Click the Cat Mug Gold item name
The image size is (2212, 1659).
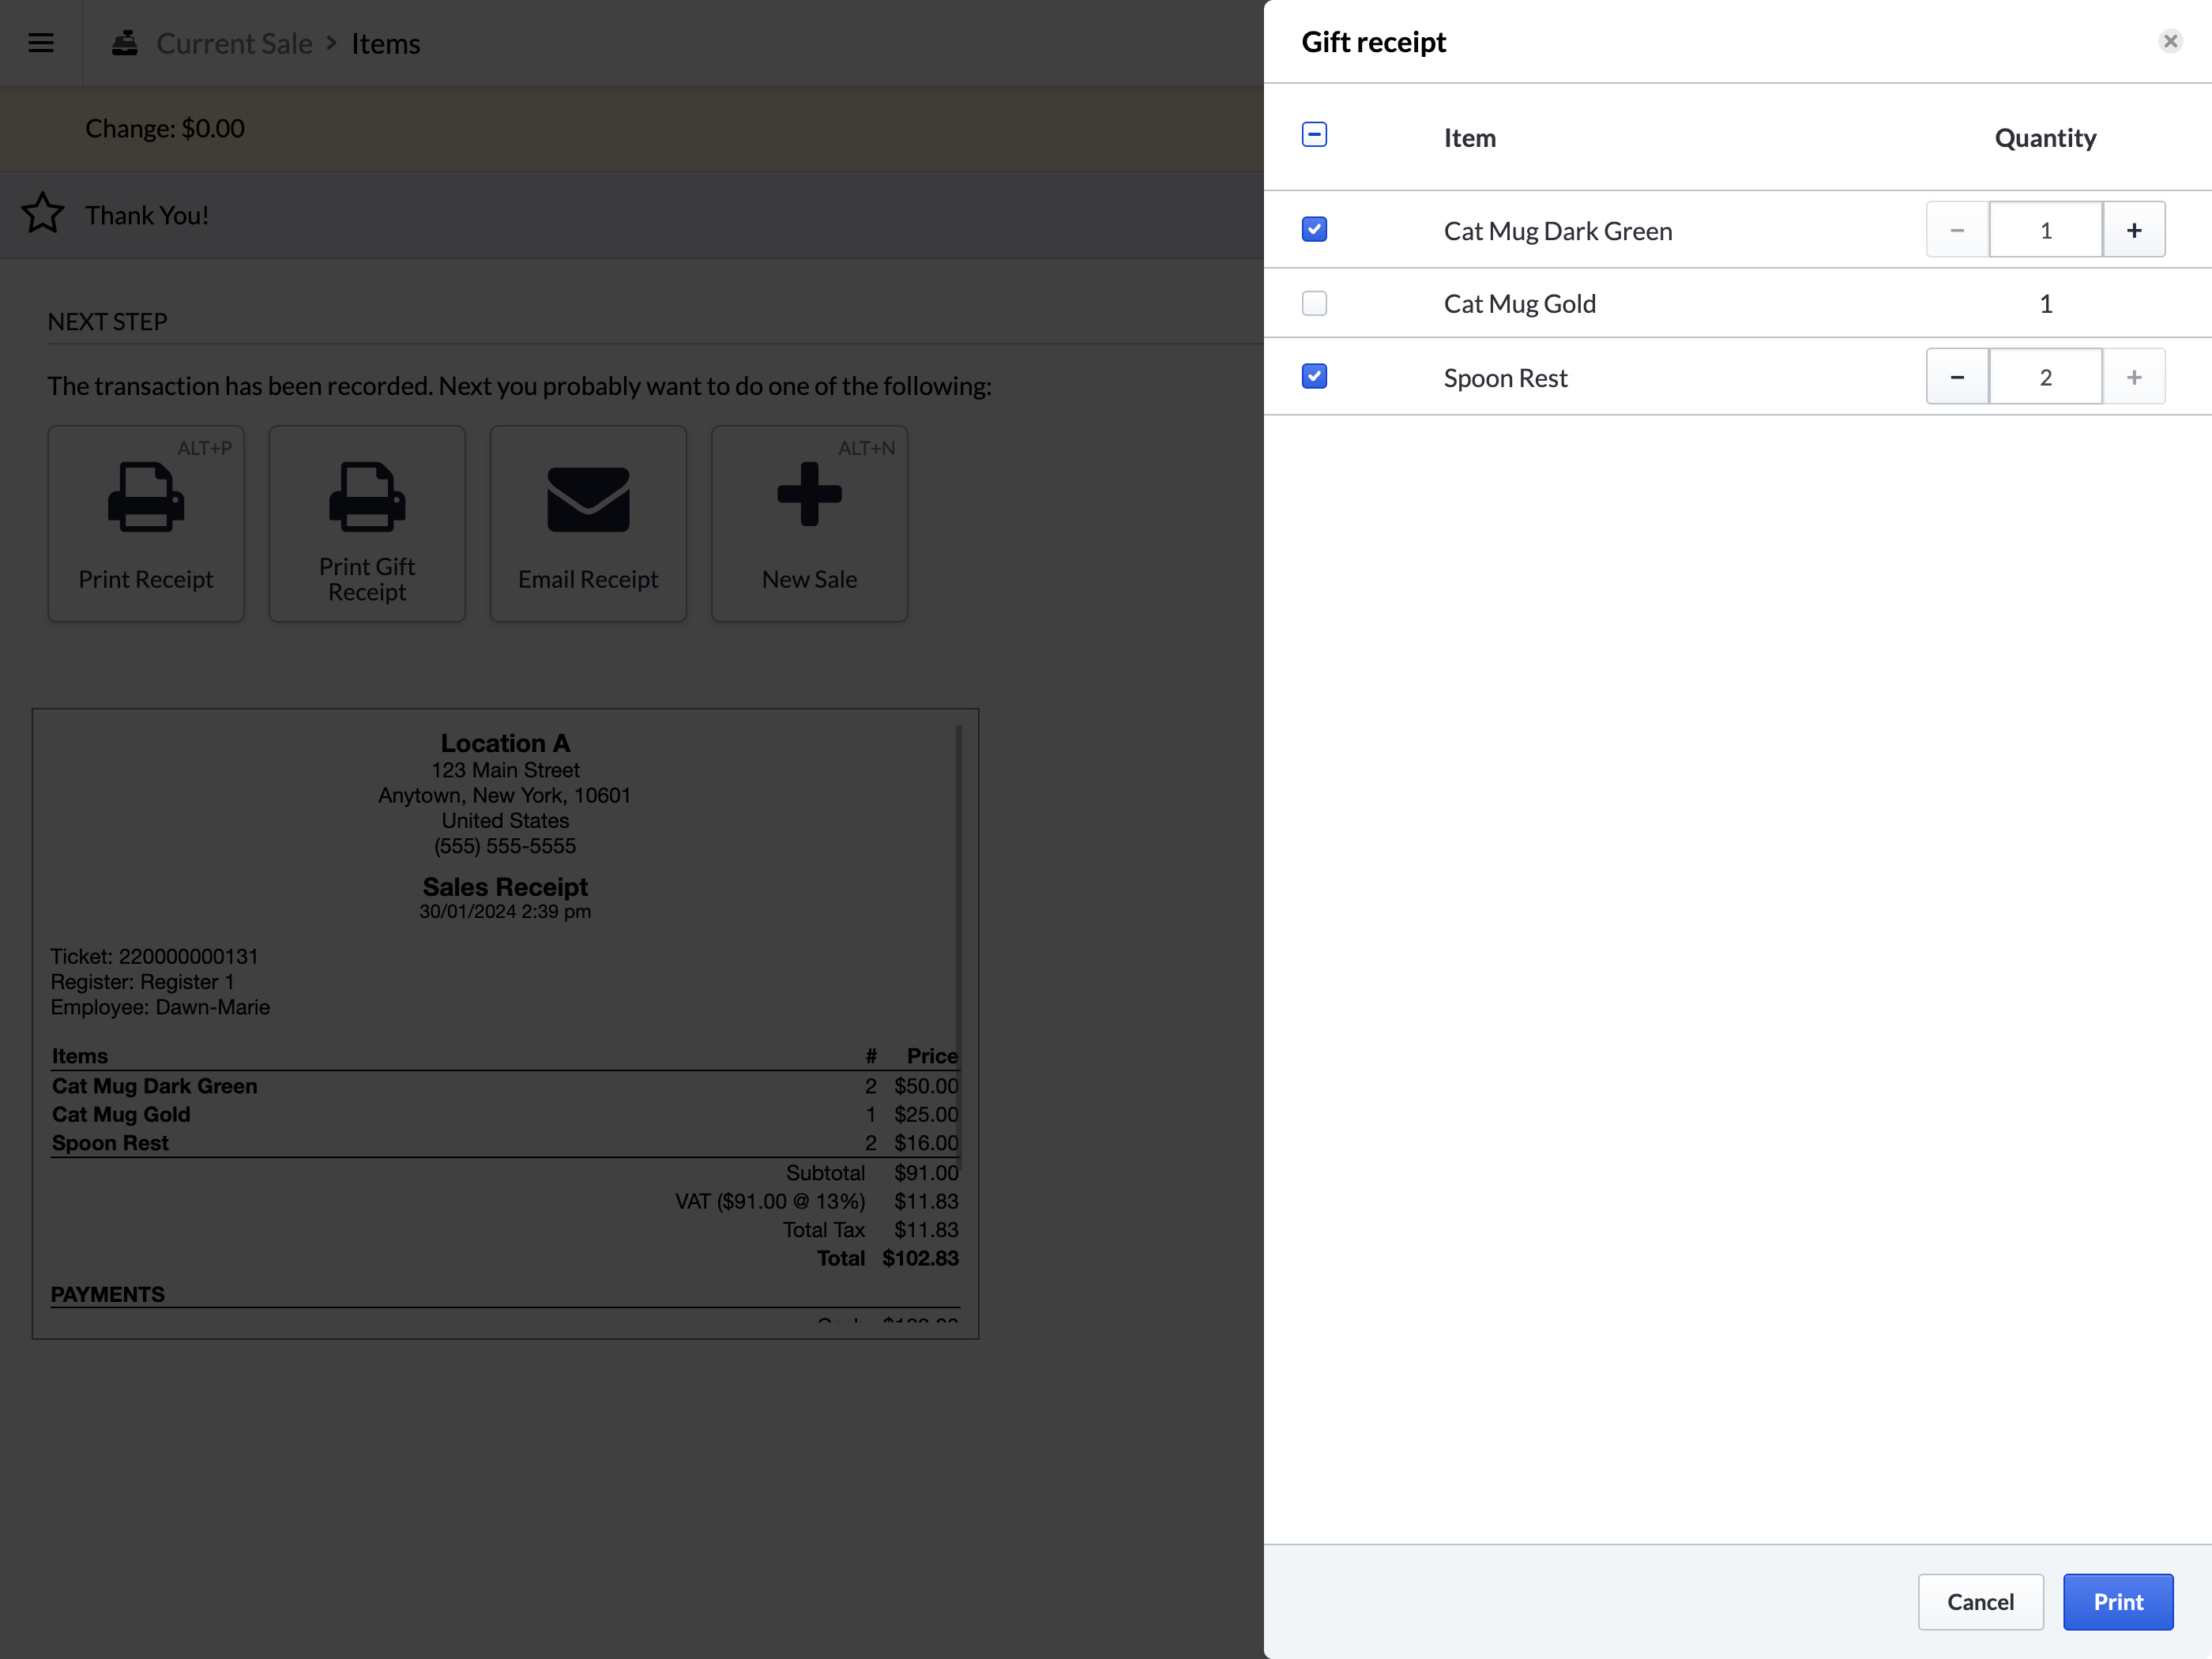click(x=1519, y=303)
